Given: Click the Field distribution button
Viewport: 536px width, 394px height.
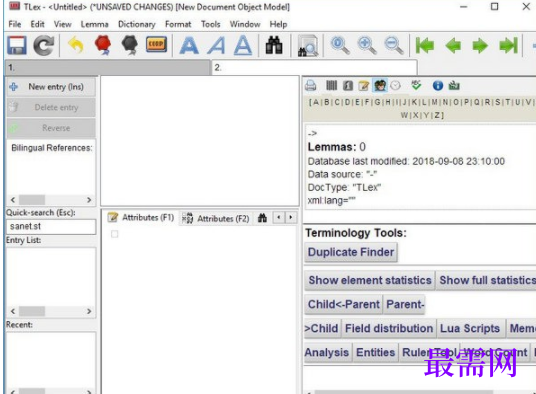Looking at the screenshot, I should [x=389, y=328].
